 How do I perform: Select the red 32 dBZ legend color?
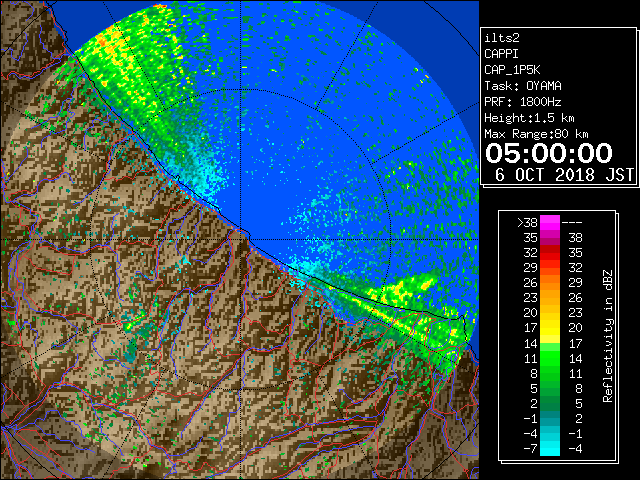[x=550, y=253]
